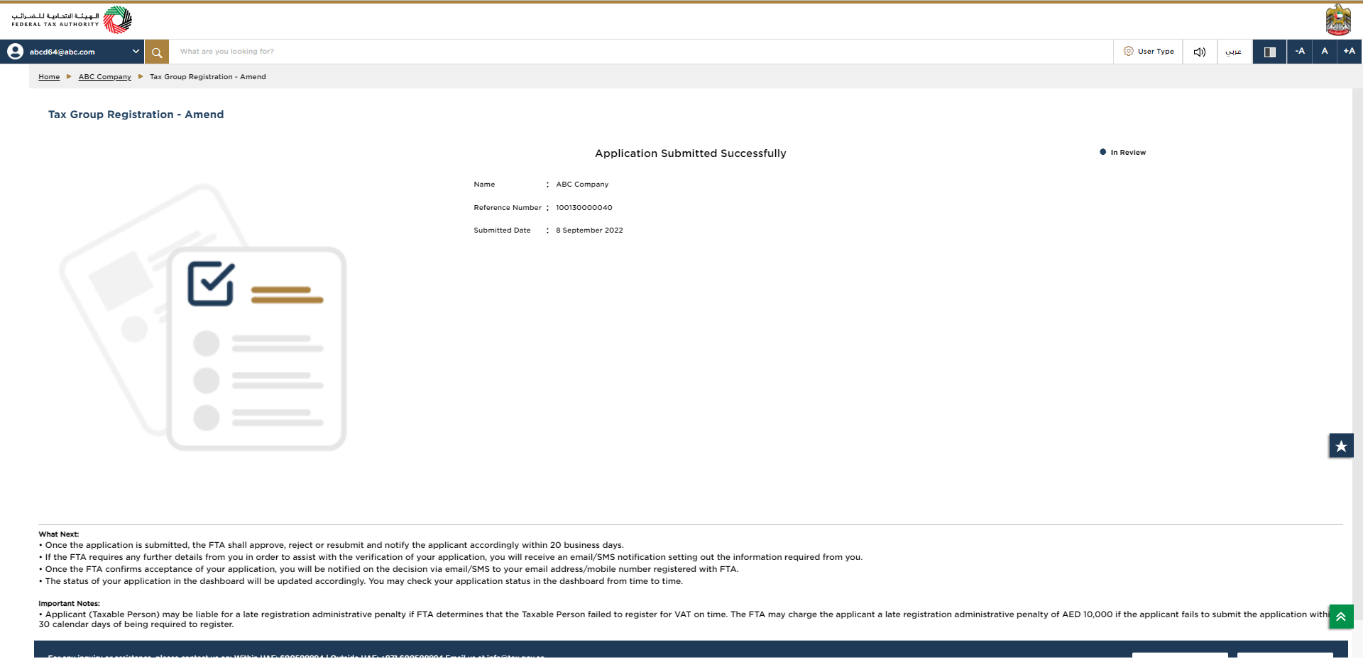Image resolution: width=1363 pixels, height=666 pixels.
Task: Toggle the high contrast mode icon
Action: 1270,51
